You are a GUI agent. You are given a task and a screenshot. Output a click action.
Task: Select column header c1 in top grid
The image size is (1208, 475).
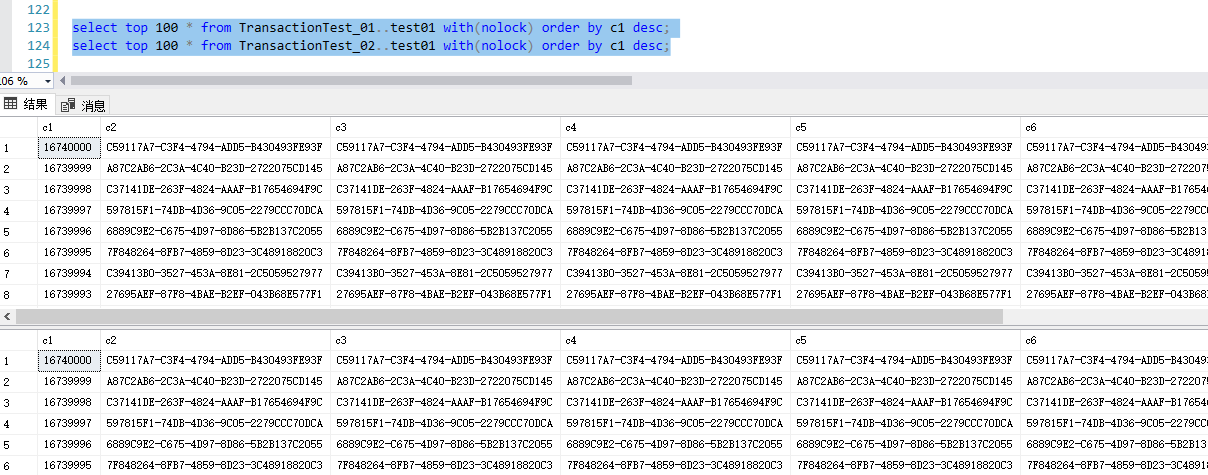[69, 127]
